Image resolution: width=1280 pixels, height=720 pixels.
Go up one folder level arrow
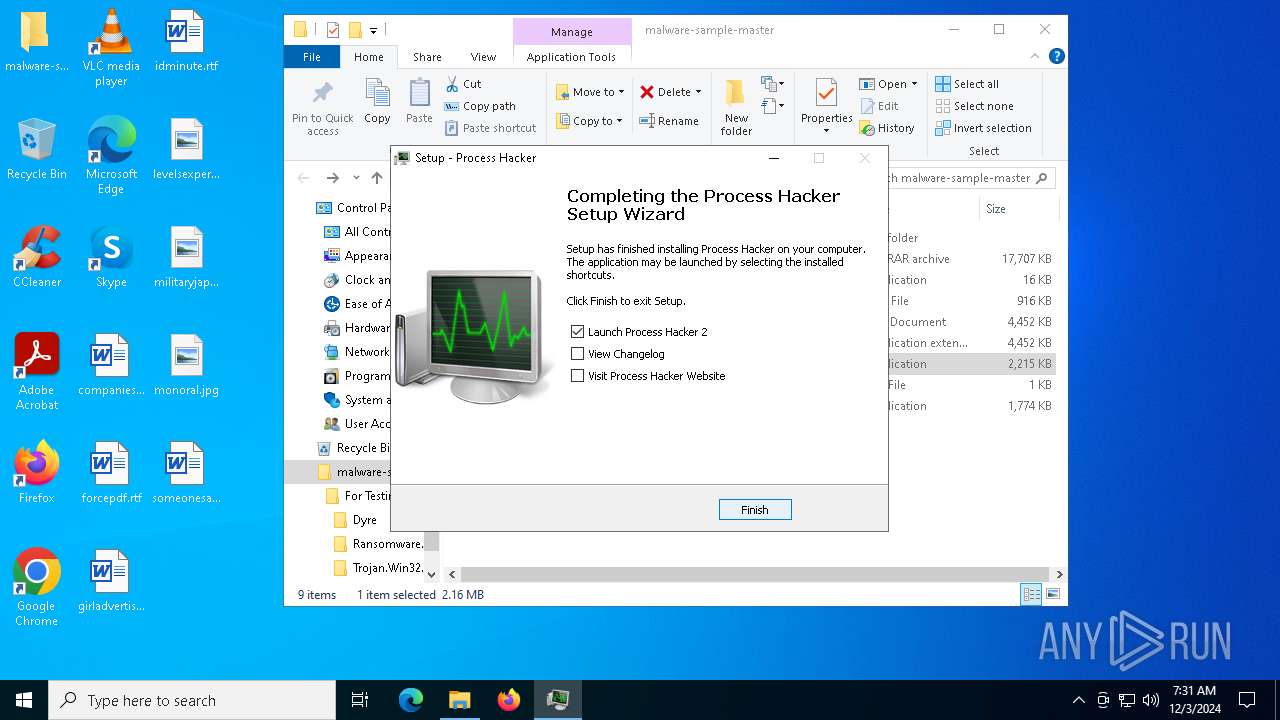(x=377, y=178)
